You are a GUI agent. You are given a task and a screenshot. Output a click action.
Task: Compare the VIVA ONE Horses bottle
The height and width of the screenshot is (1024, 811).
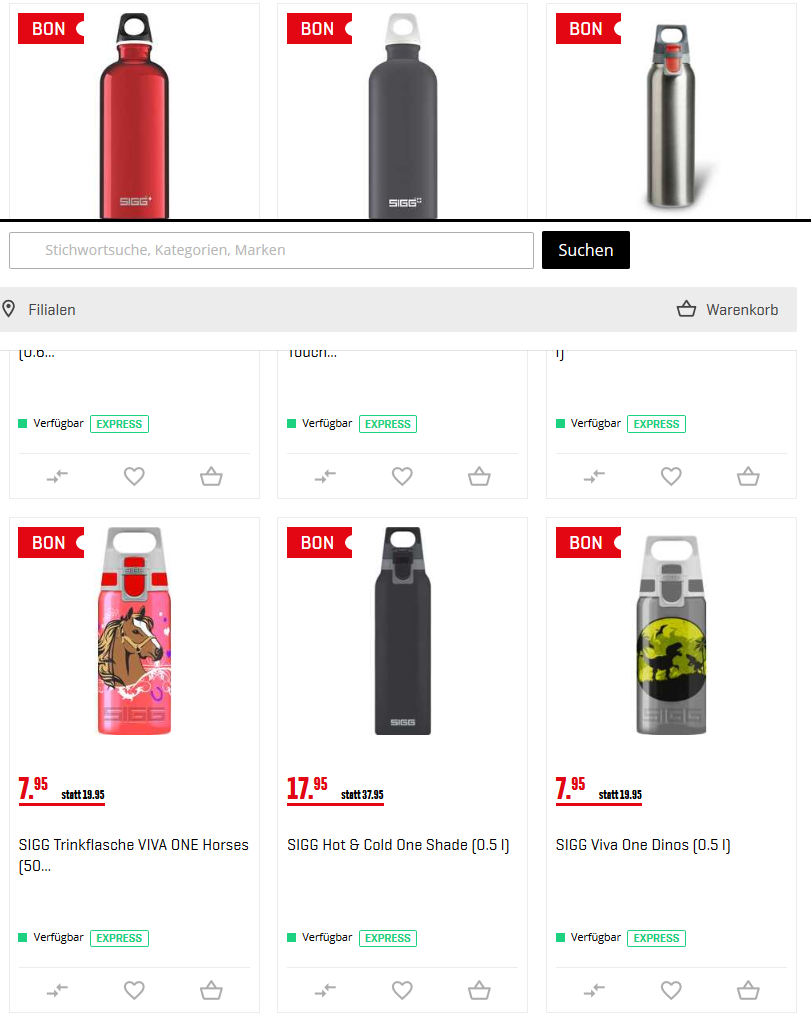pyautogui.click(x=57, y=991)
